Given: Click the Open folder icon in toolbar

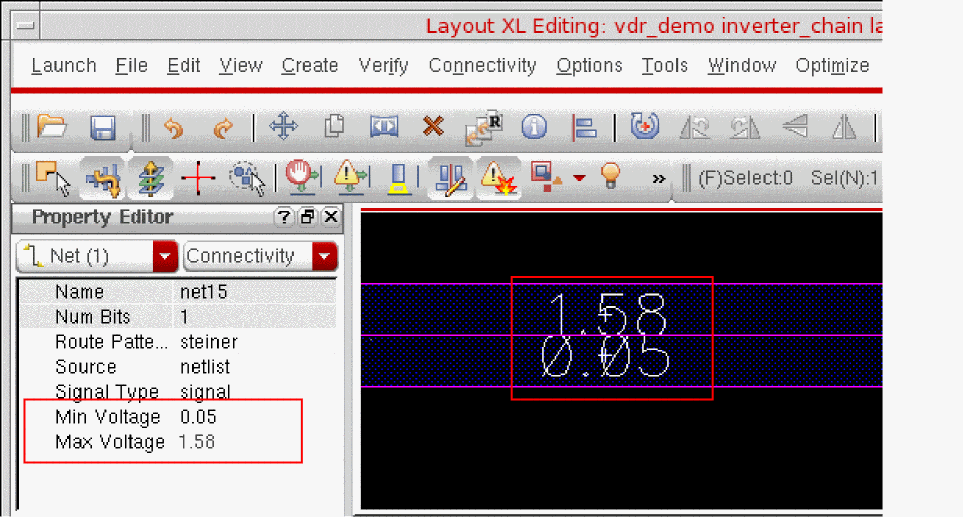Looking at the screenshot, I should point(52,127).
